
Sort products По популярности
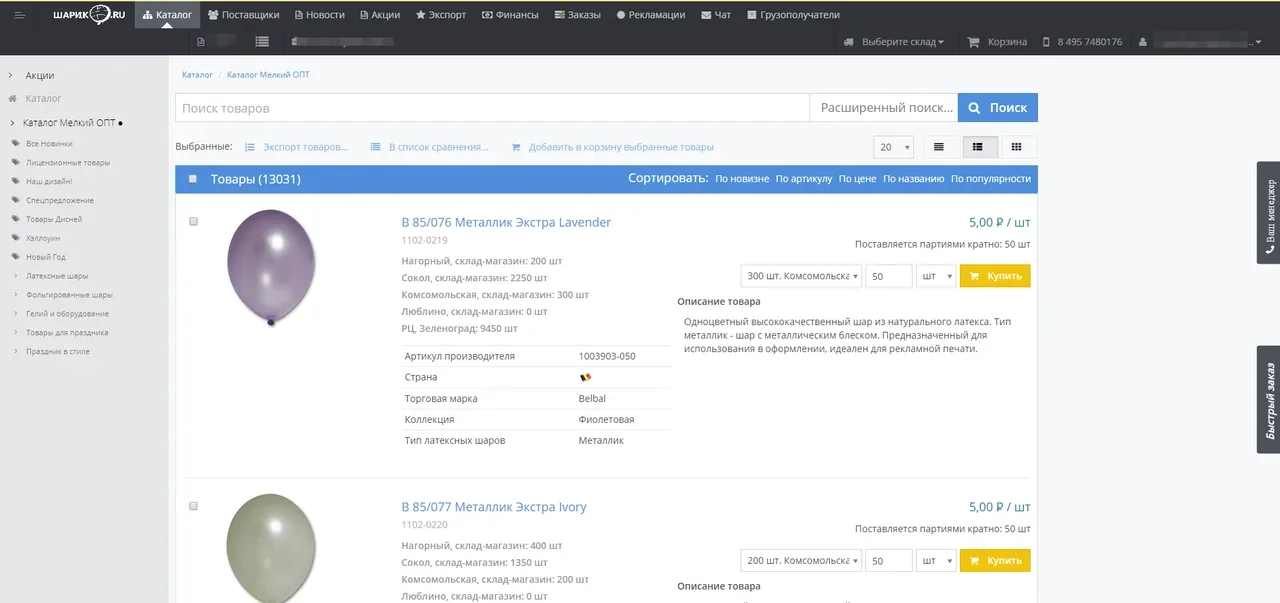point(991,179)
